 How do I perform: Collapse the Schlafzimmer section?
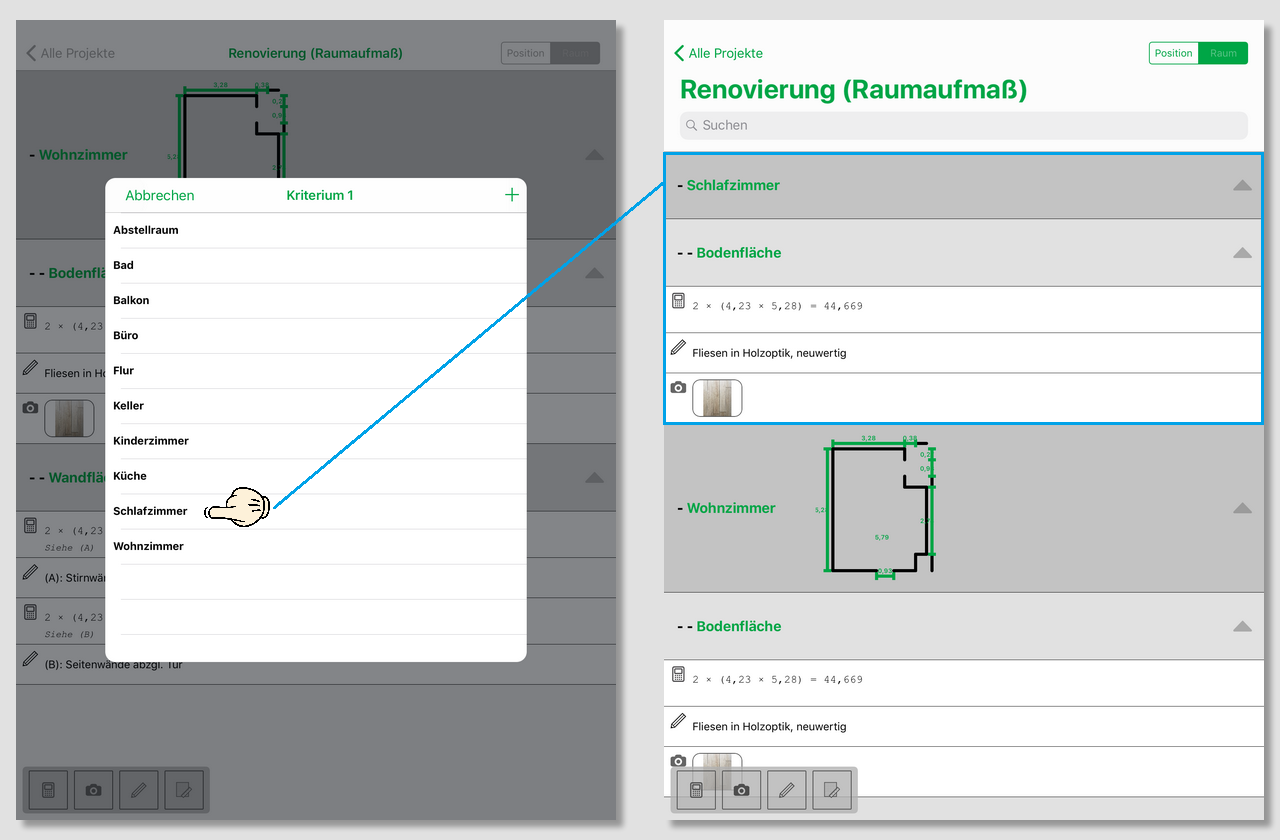coord(1242,185)
